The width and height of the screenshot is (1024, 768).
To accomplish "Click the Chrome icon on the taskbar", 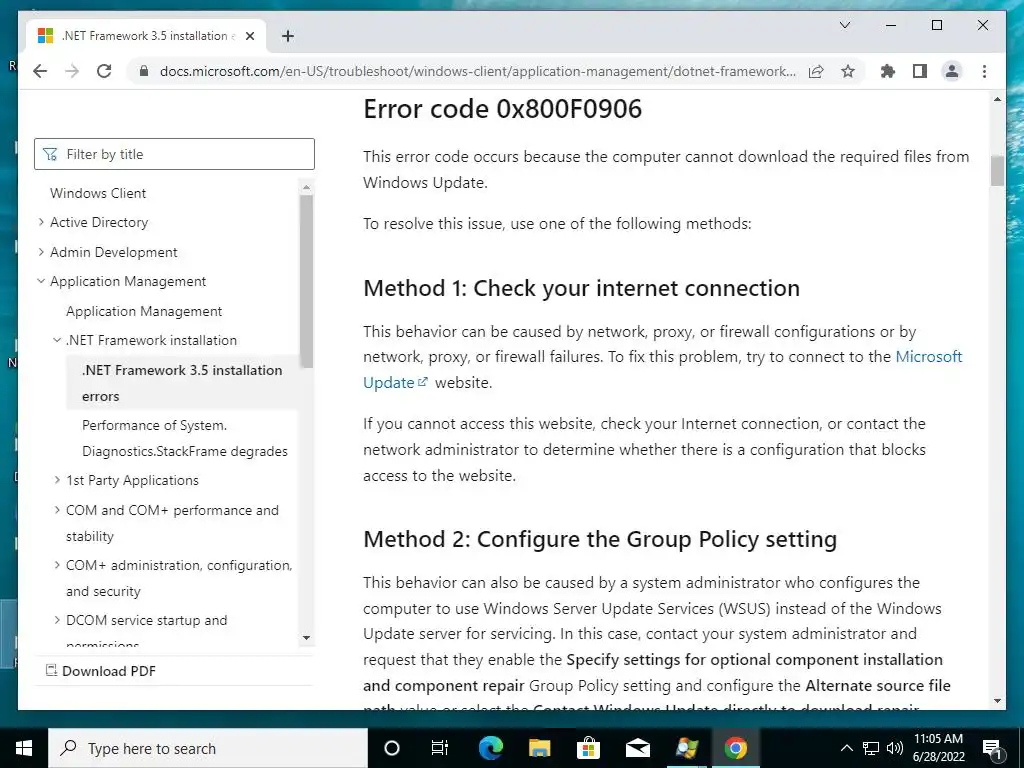I will click(735, 748).
